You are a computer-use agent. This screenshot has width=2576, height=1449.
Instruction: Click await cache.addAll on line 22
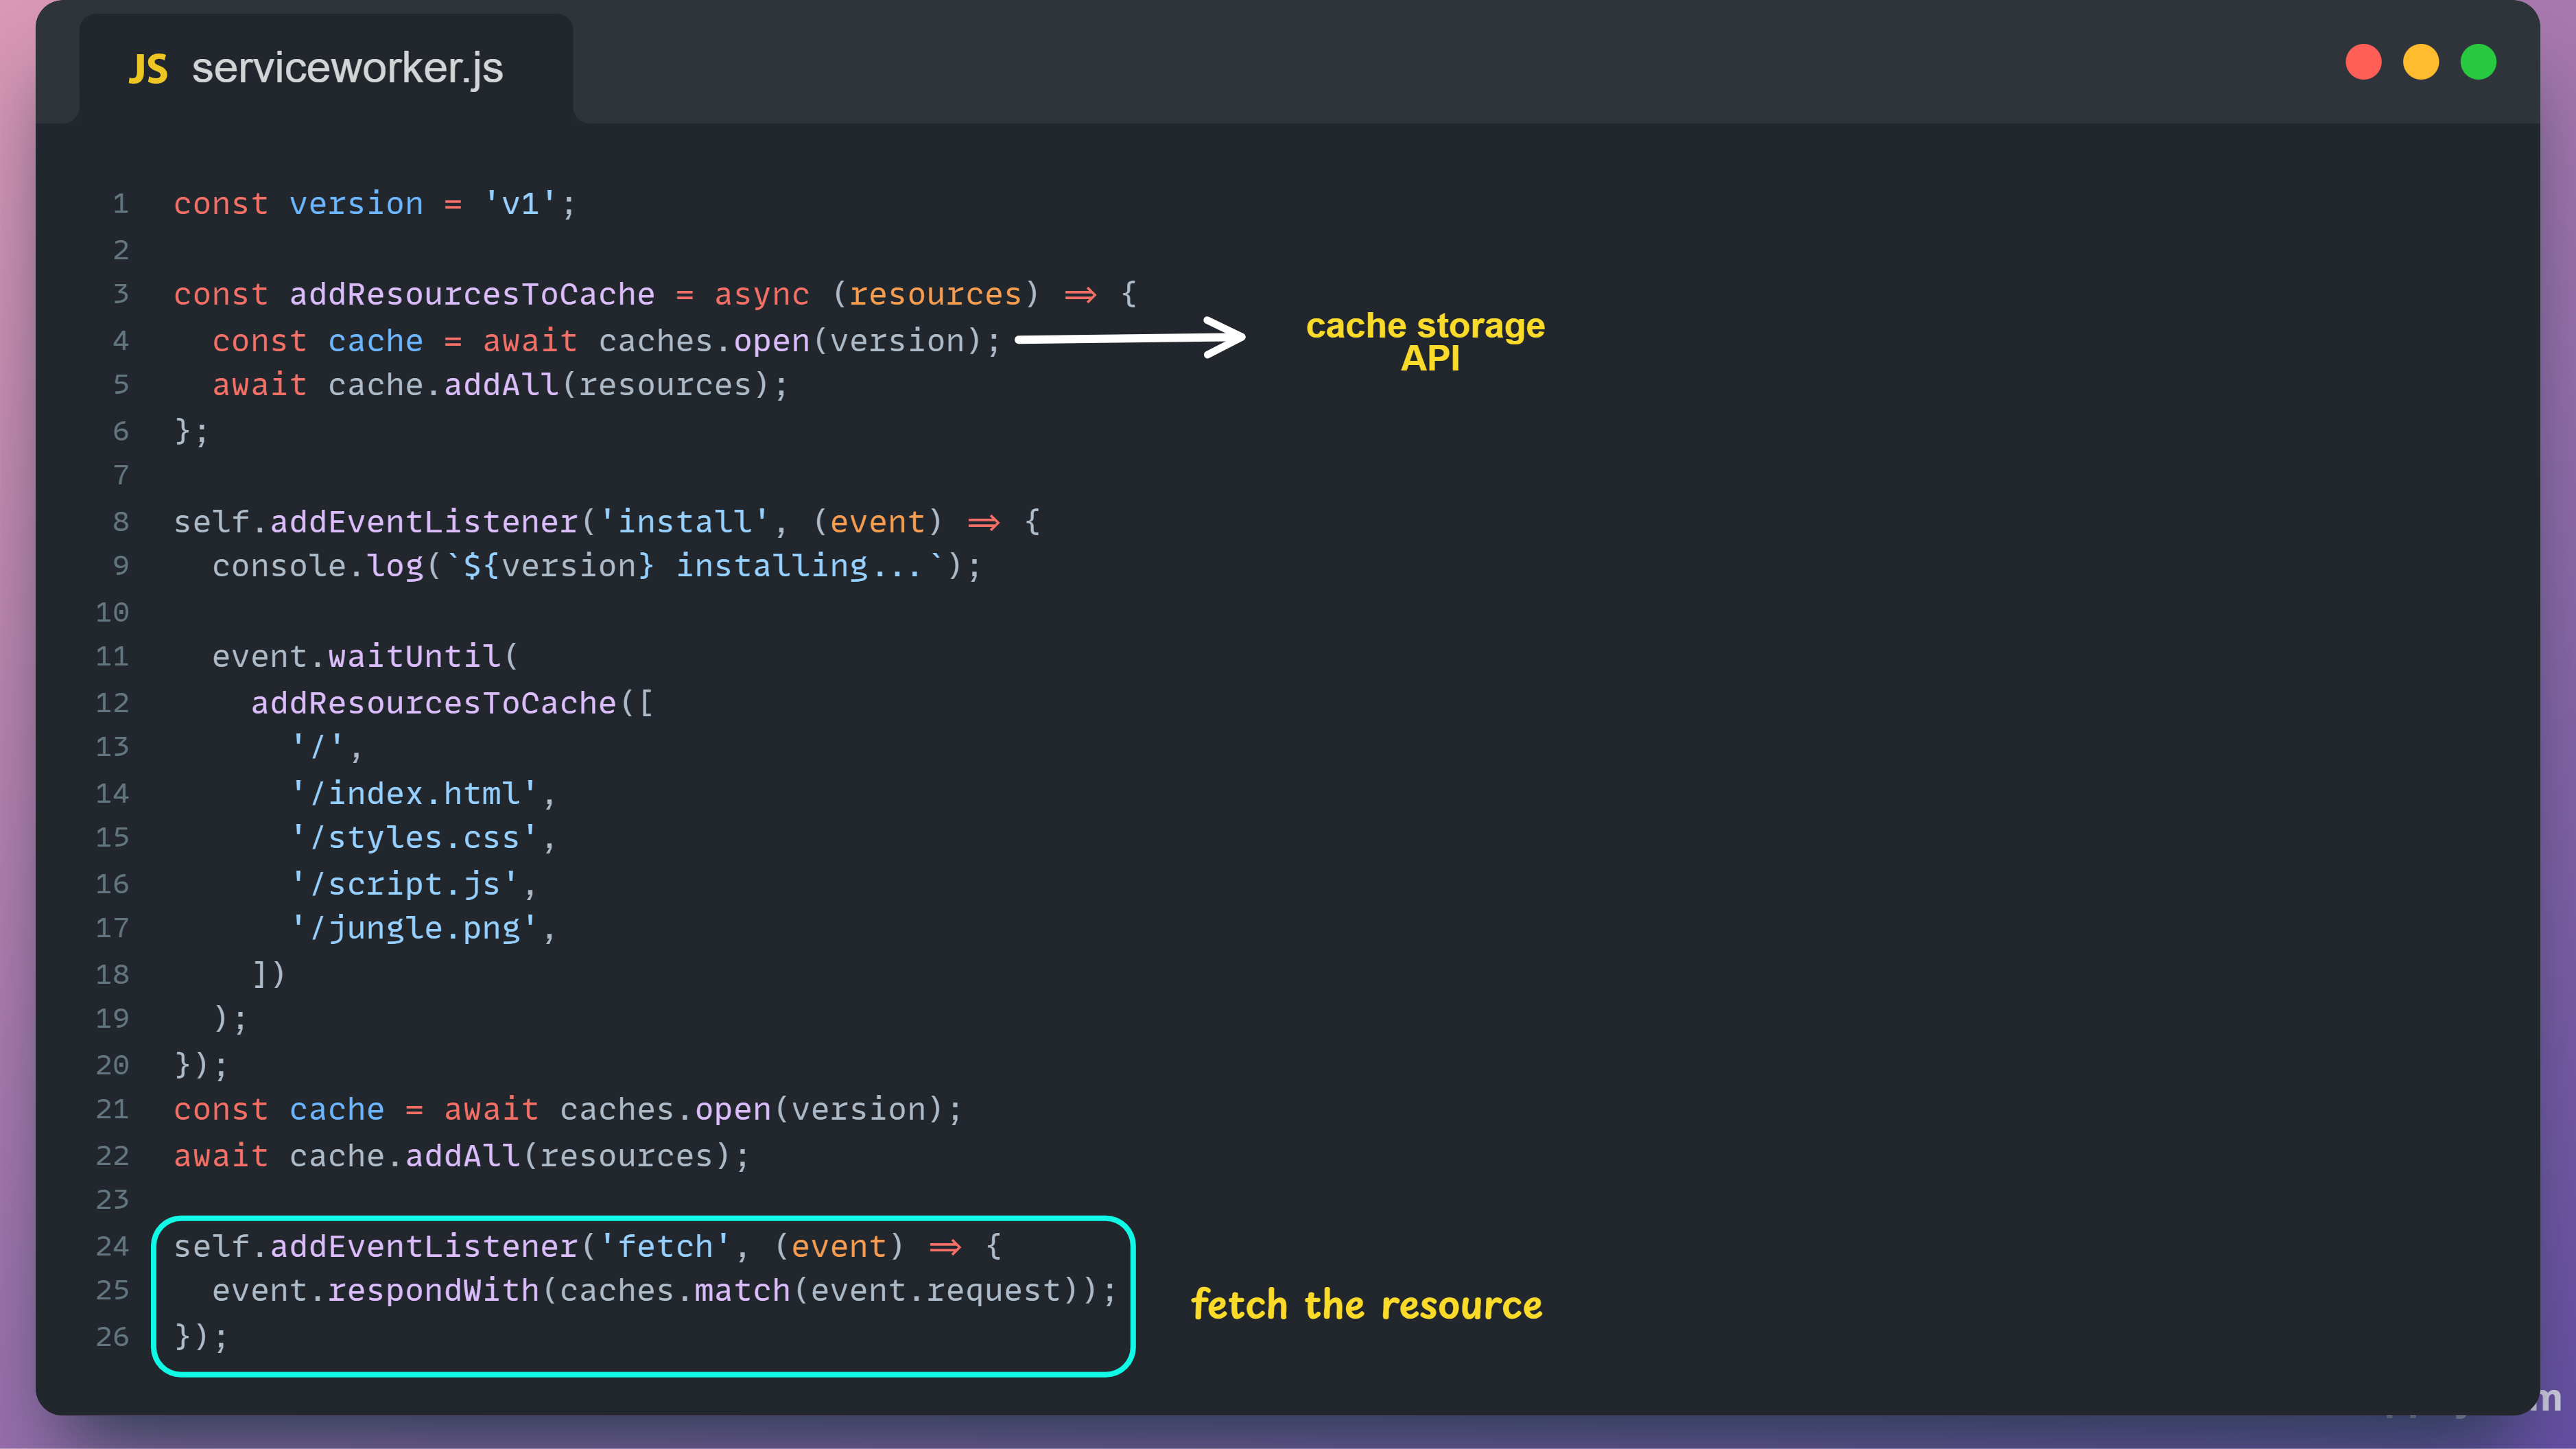pos(347,1156)
